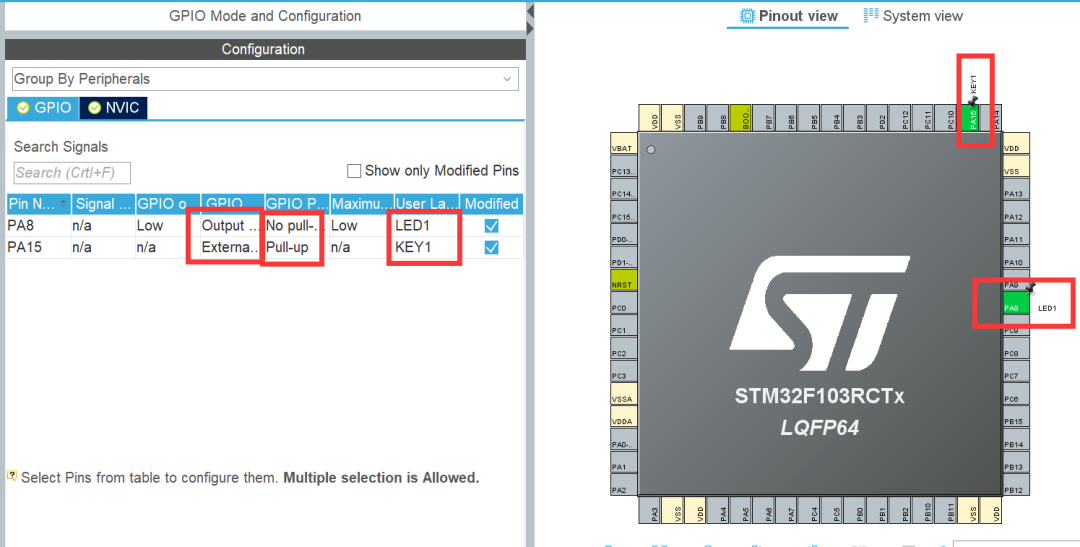Click the KEY1 user label cell in the table

pos(426,247)
